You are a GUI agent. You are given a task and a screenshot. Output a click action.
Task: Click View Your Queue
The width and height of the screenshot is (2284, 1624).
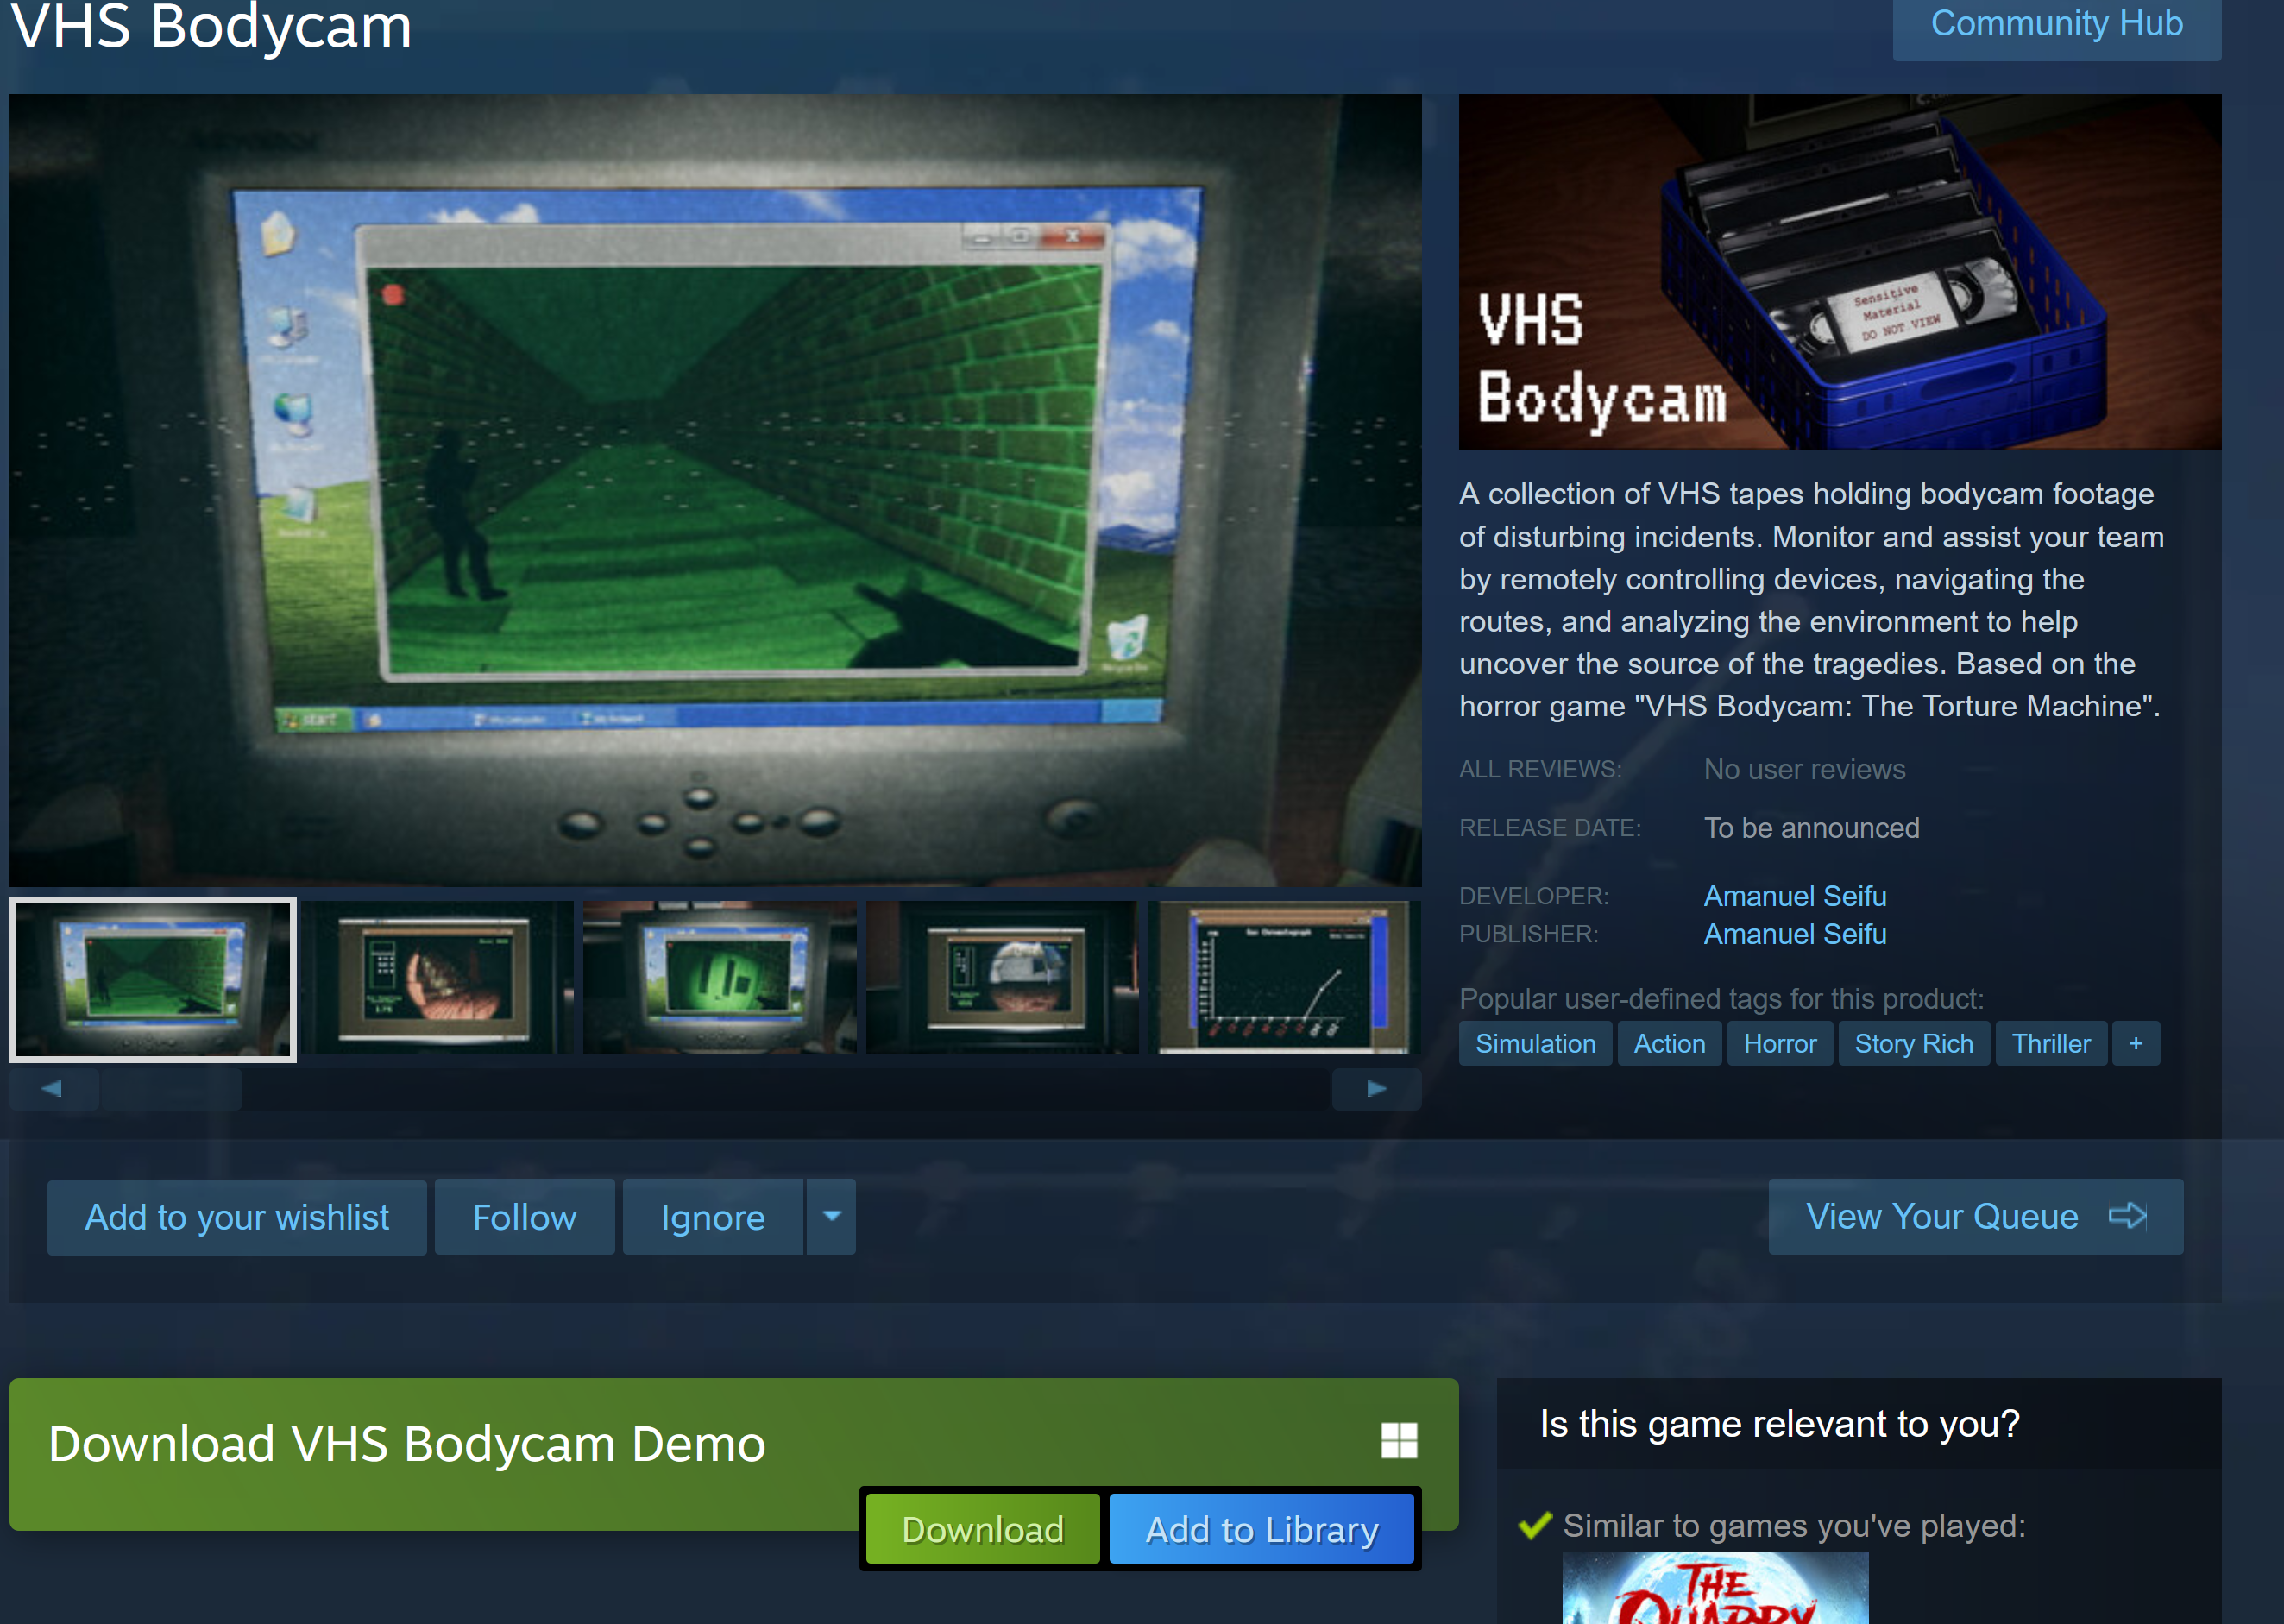click(1975, 1217)
